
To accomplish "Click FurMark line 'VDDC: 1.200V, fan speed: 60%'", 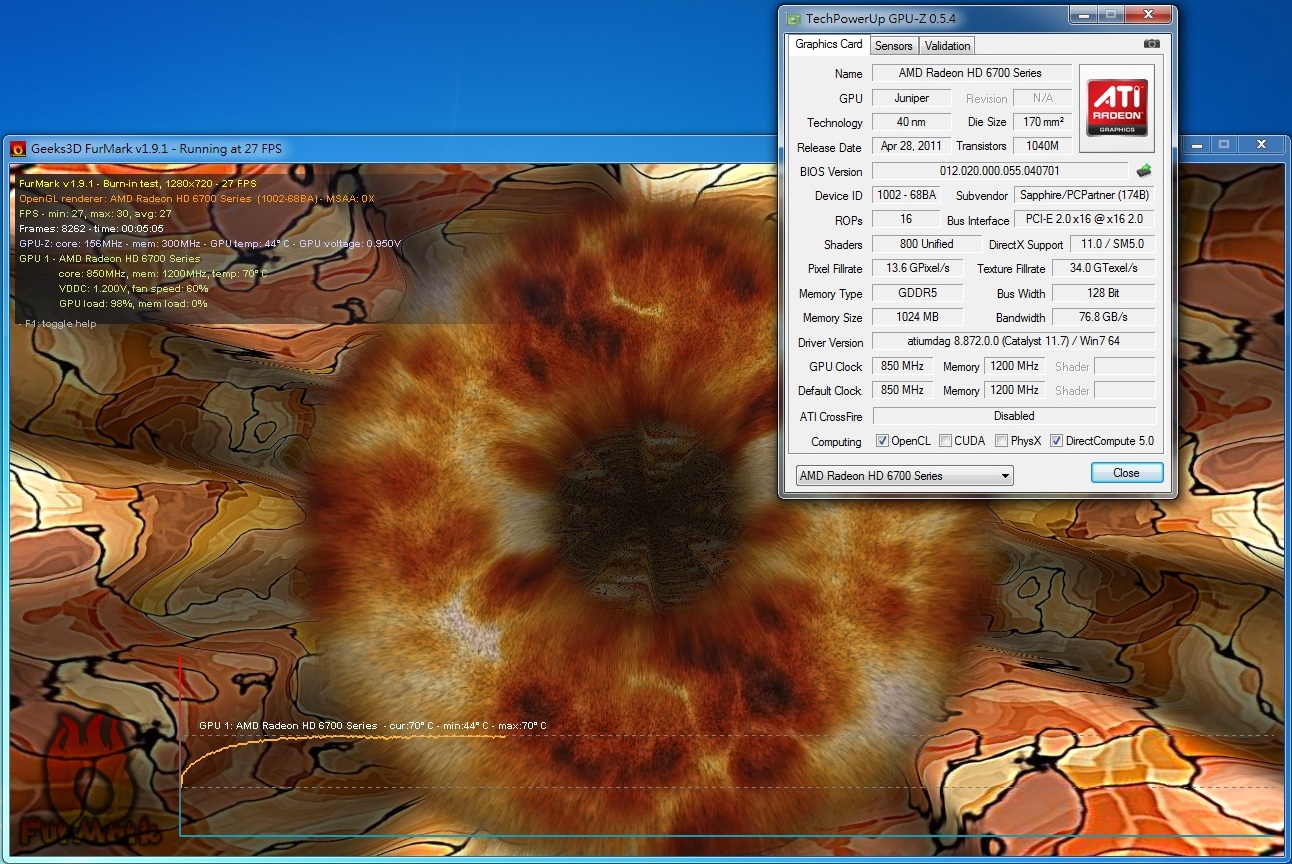I will pyautogui.click(x=133, y=288).
